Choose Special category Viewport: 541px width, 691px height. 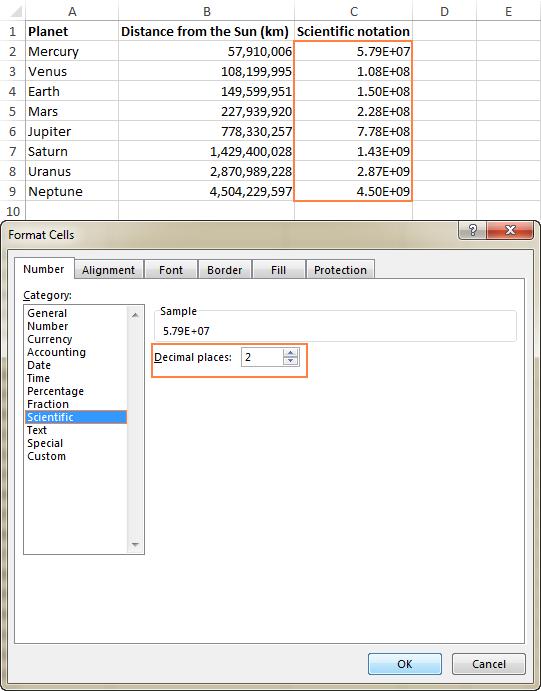[x=76, y=443]
